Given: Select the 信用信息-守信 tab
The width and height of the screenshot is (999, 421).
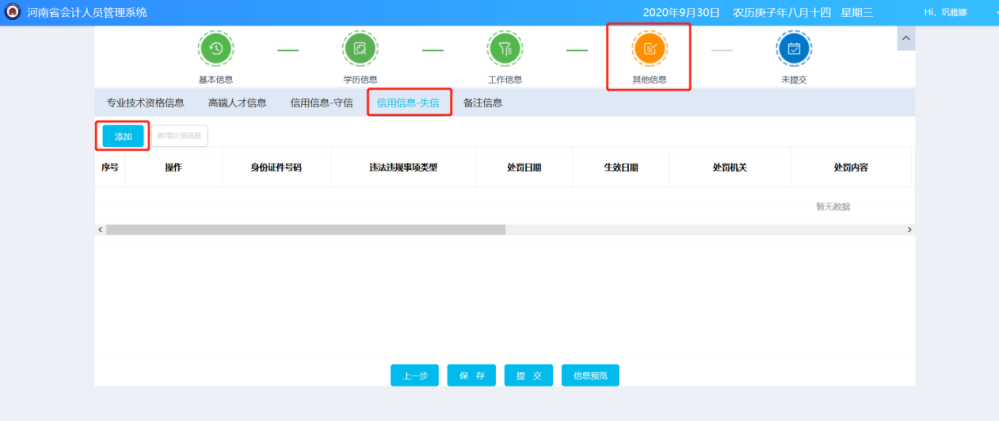Looking at the screenshot, I should 321,102.
